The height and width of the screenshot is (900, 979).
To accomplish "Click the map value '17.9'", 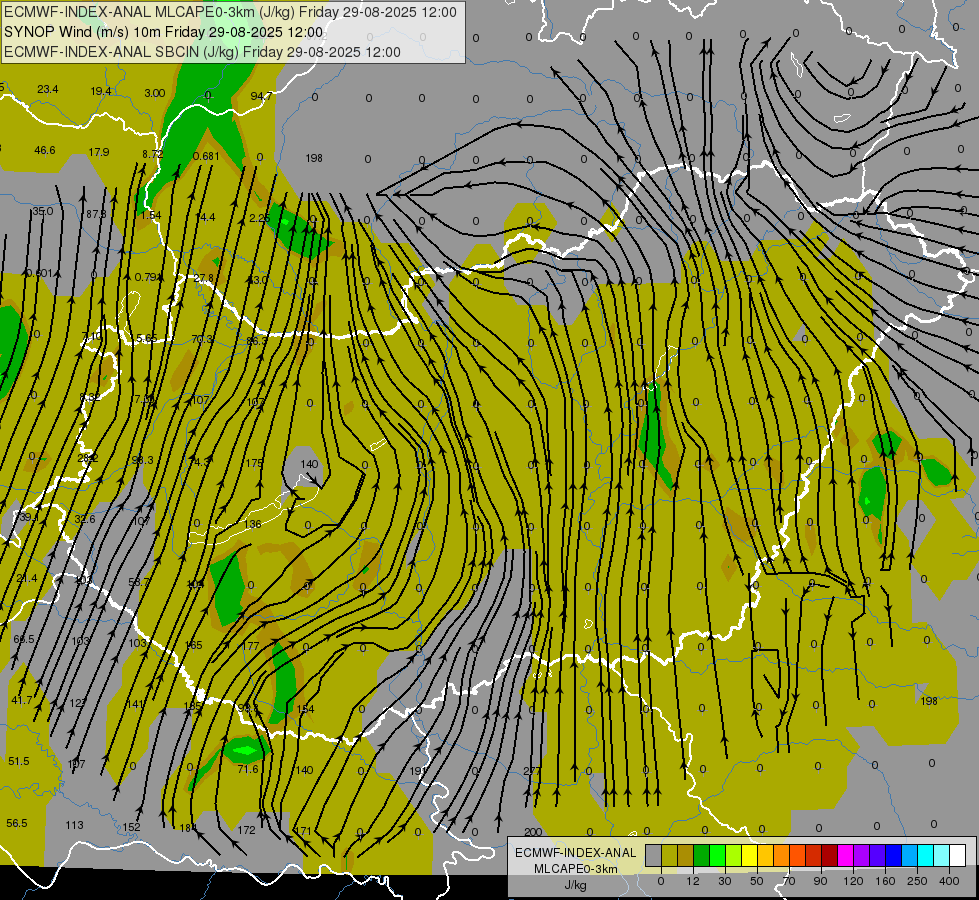I will [x=99, y=152].
